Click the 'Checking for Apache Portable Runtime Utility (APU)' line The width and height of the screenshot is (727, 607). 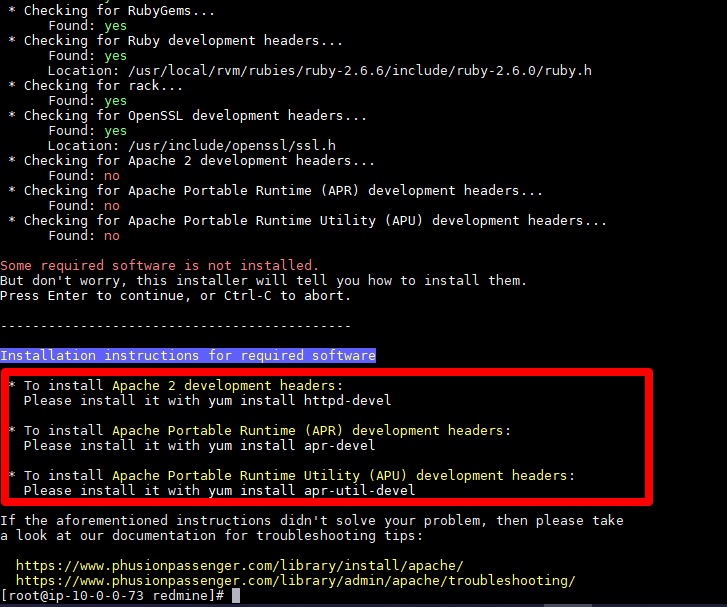[307, 221]
